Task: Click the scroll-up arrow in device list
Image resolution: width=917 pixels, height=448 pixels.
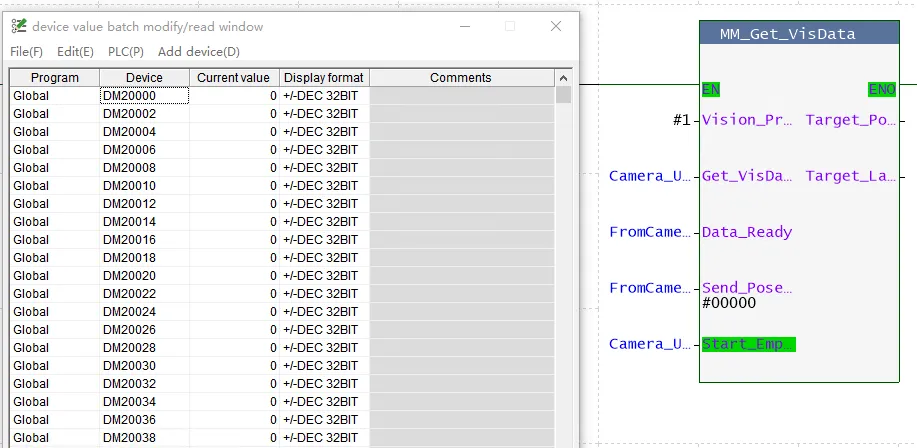Action: point(564,78)
